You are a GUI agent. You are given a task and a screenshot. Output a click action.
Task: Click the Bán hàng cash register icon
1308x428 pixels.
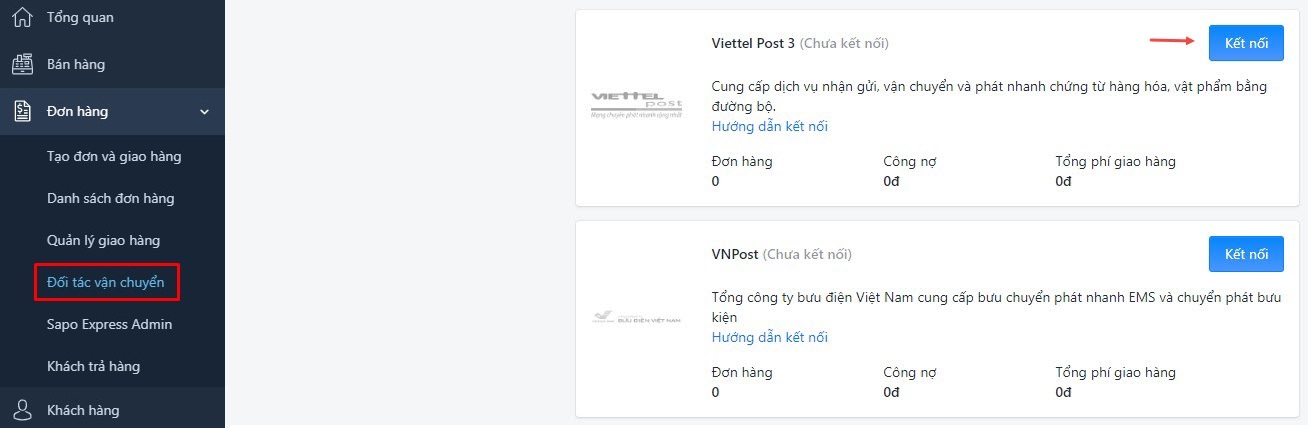(21, 64)
